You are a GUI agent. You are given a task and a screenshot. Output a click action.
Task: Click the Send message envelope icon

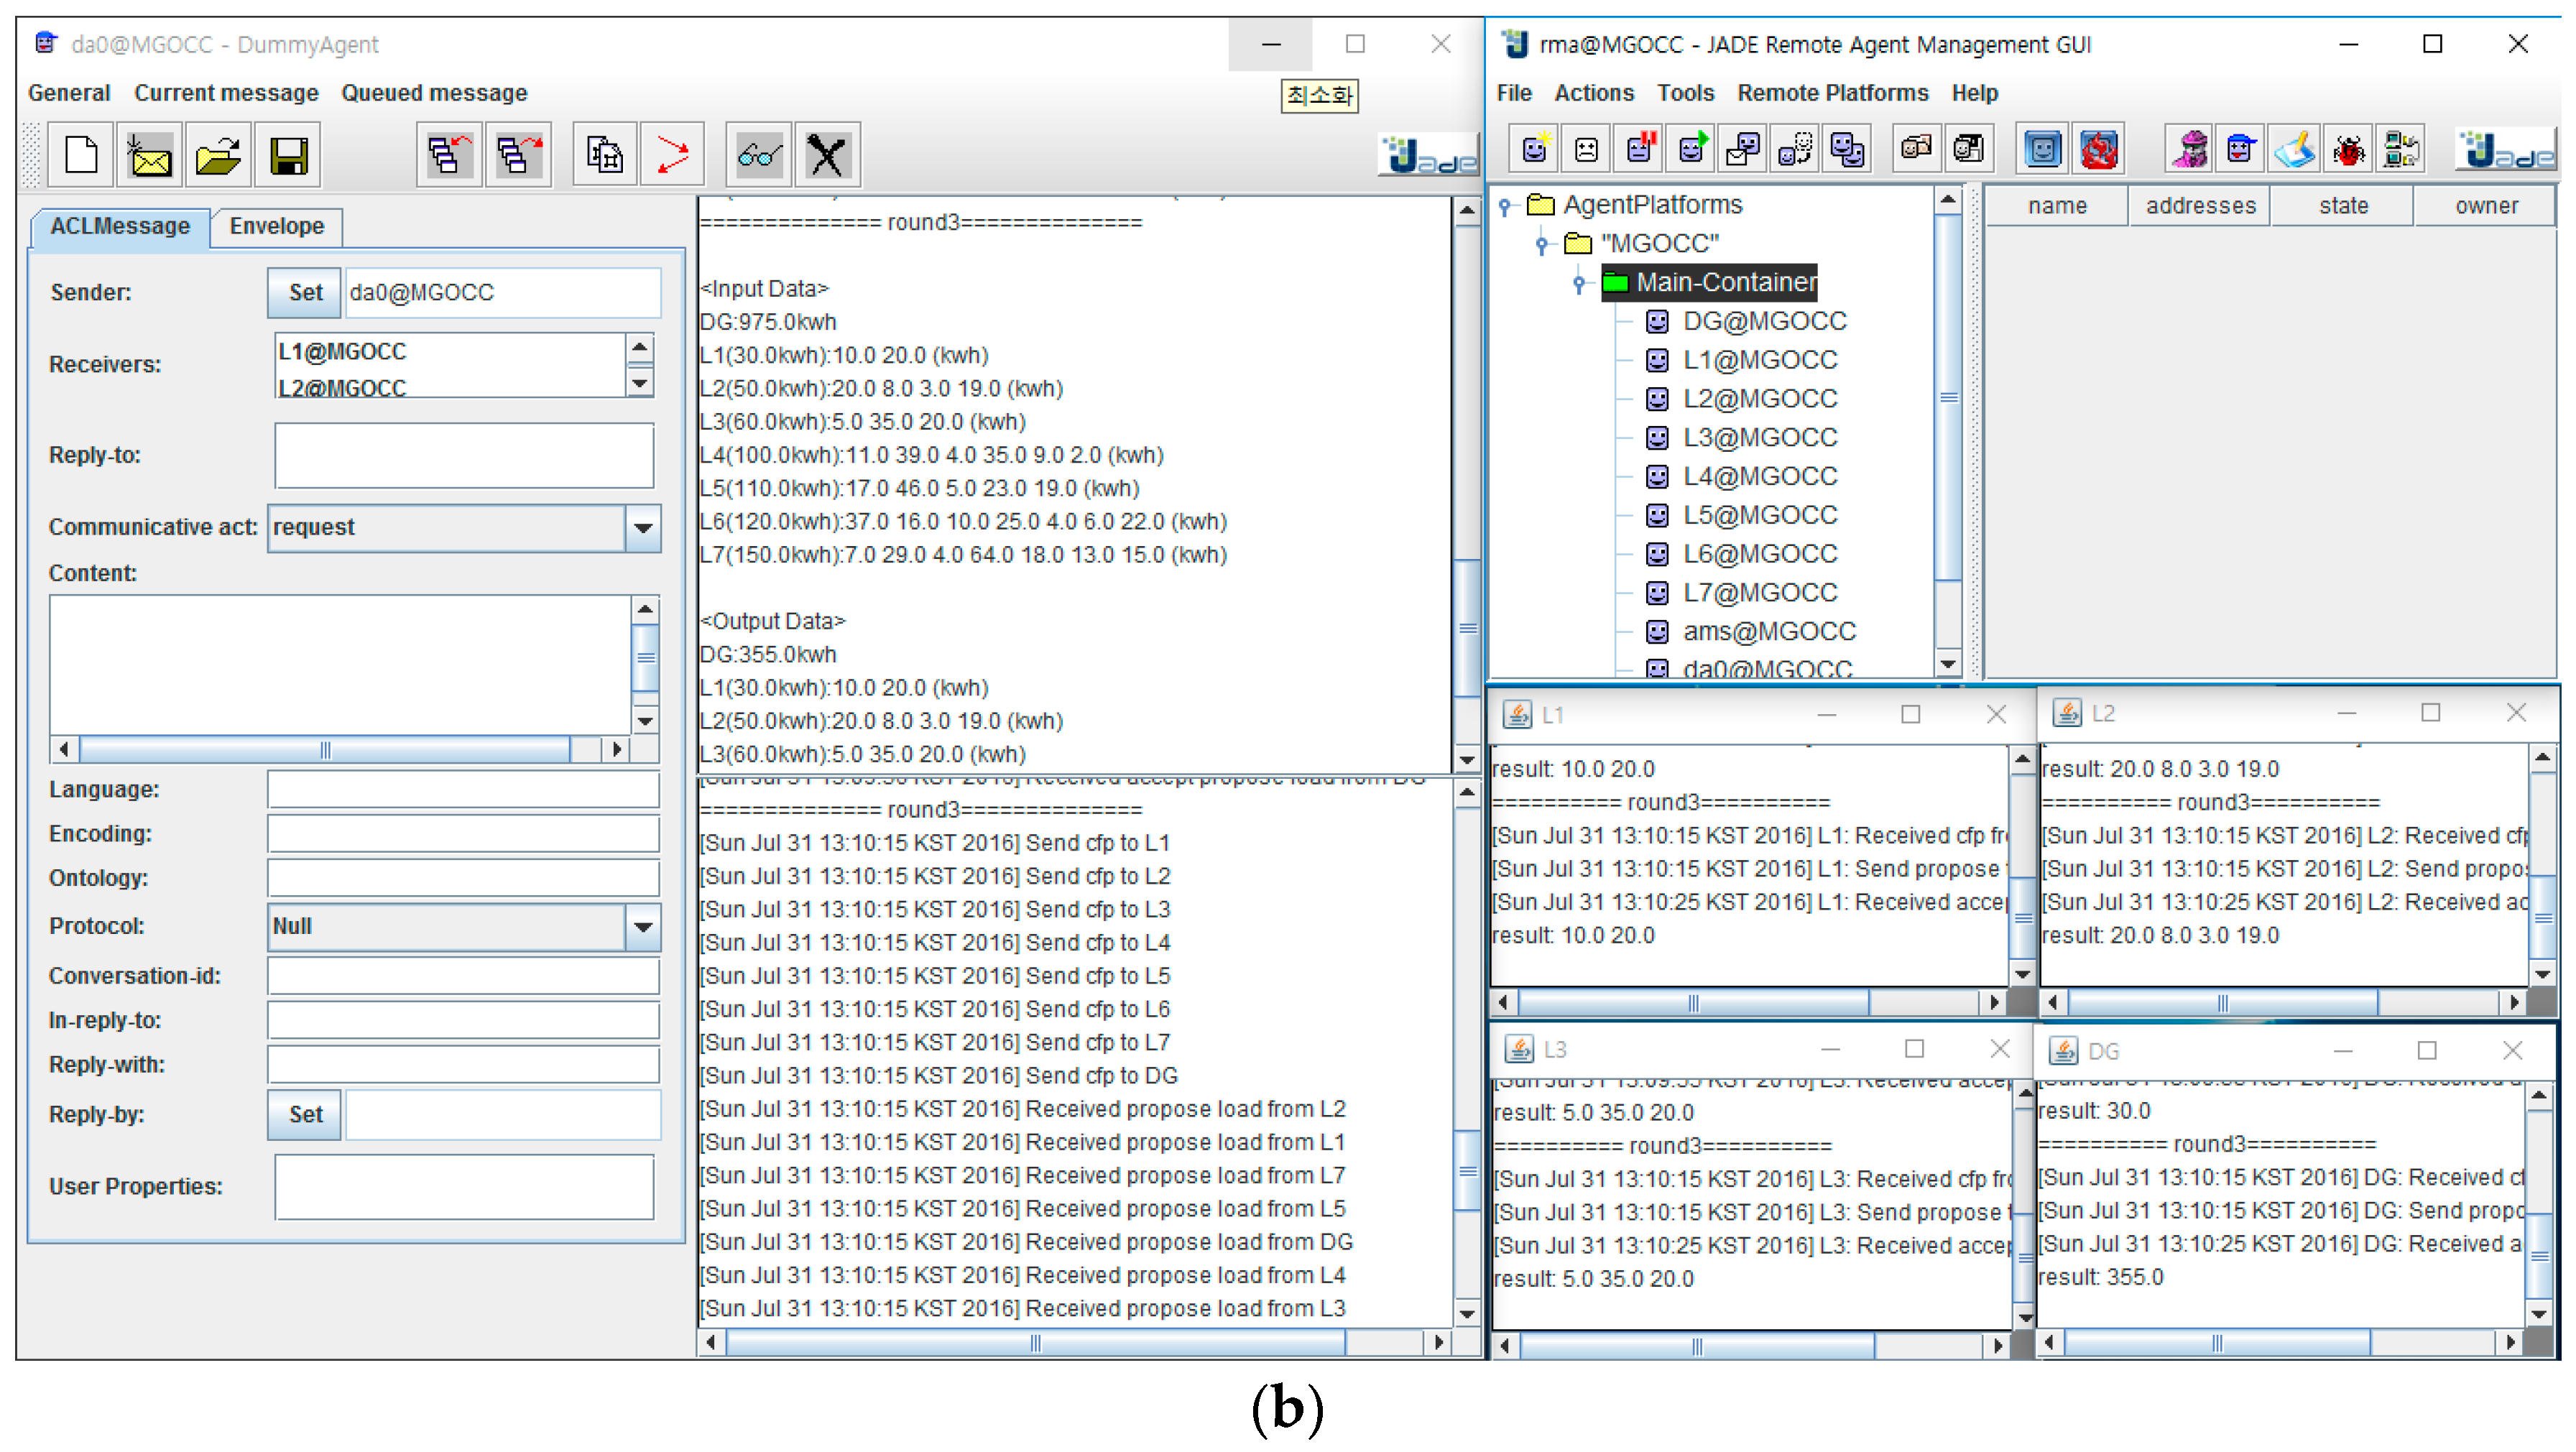[x=150, y=156]
